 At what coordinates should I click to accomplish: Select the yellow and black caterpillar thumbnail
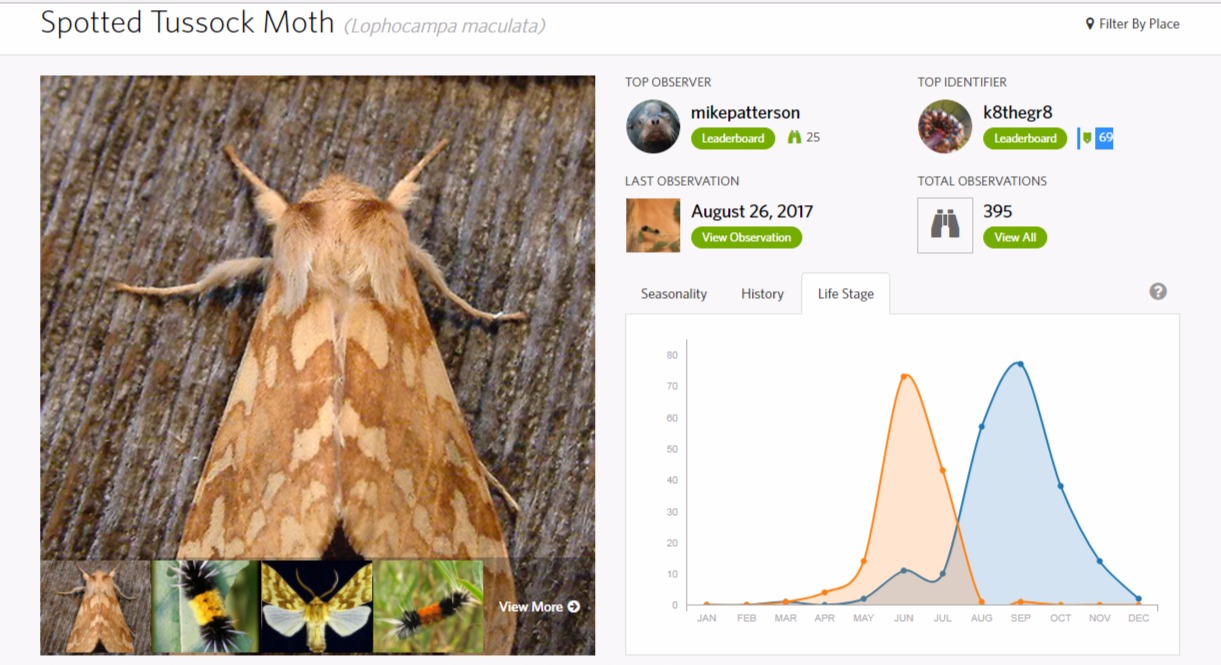coord(206,607)
